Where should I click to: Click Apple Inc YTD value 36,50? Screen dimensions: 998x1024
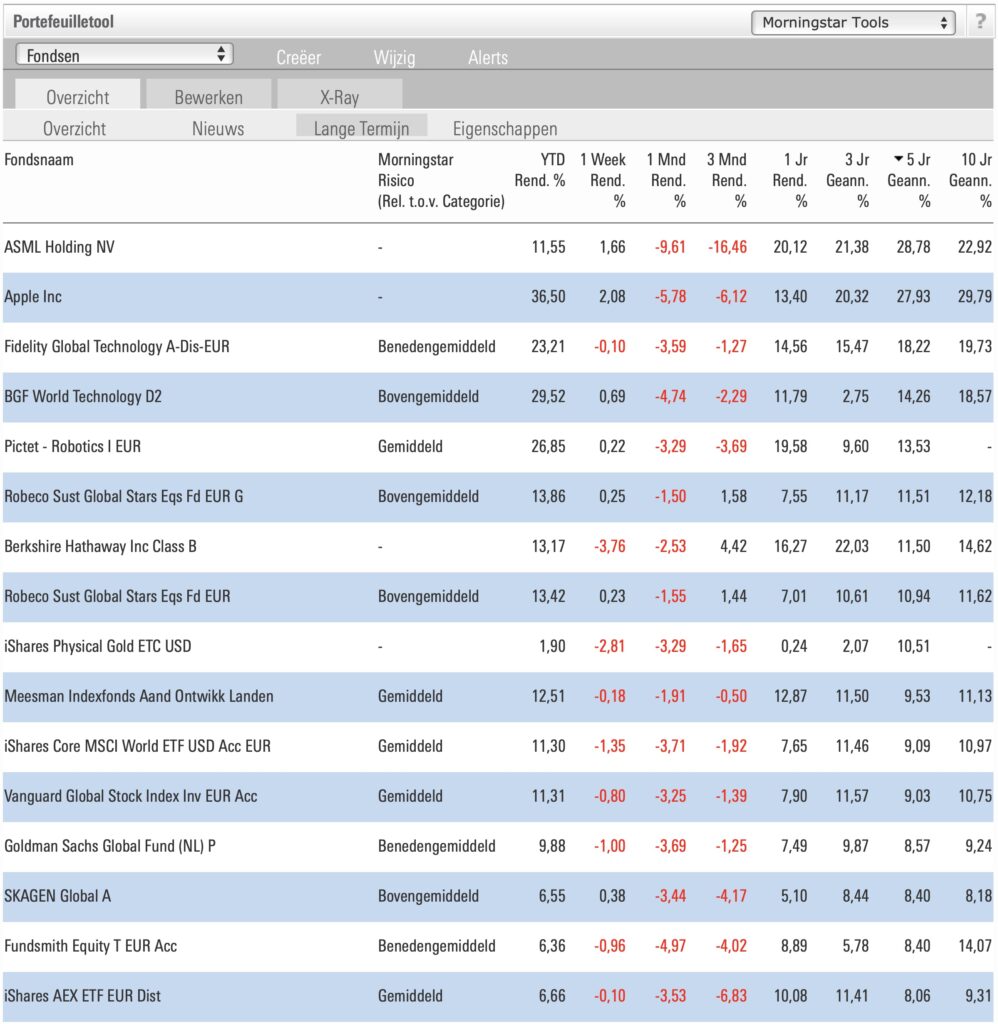pos(548,296)
